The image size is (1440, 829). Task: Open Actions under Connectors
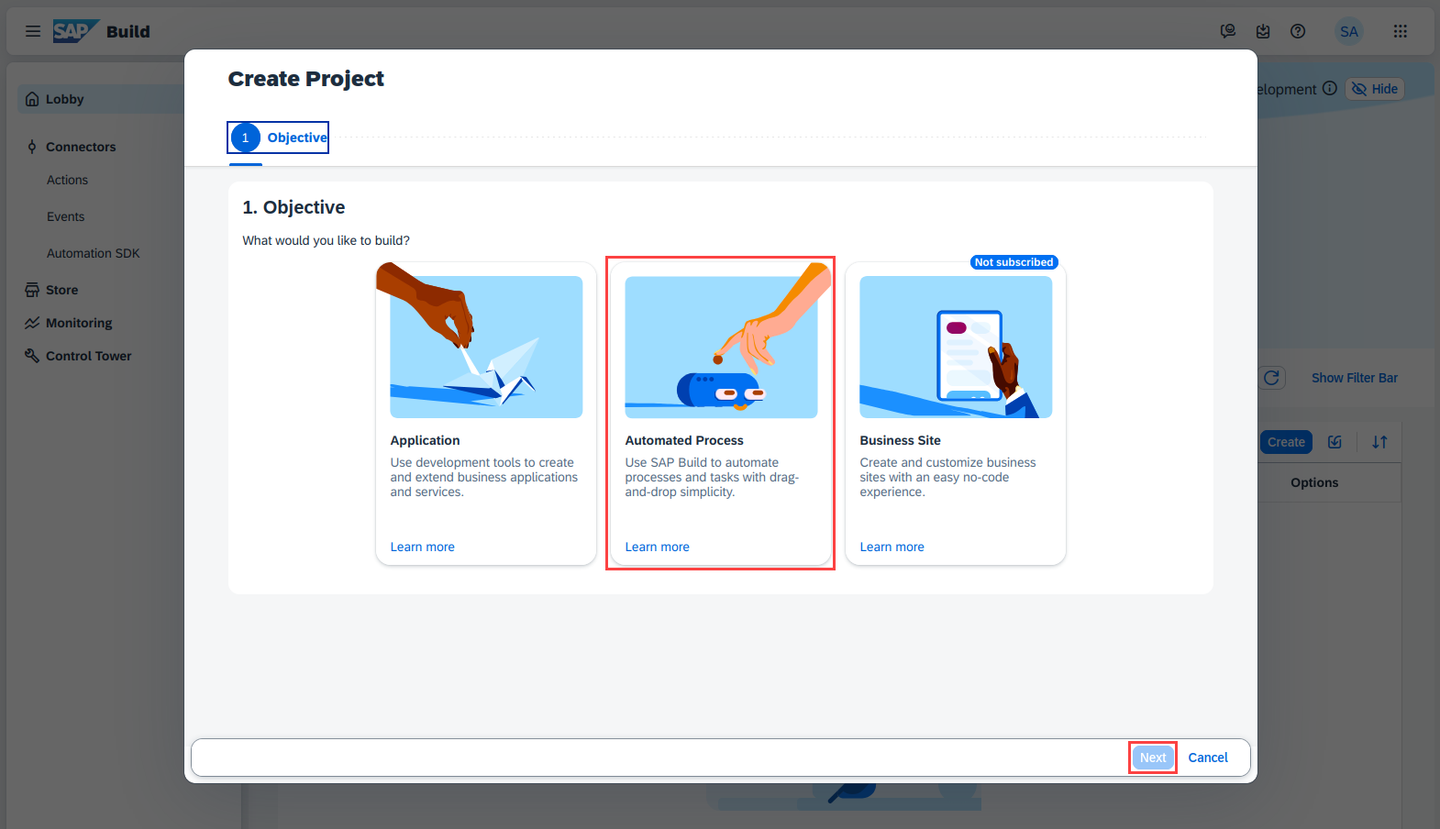[x=67, y=180]
